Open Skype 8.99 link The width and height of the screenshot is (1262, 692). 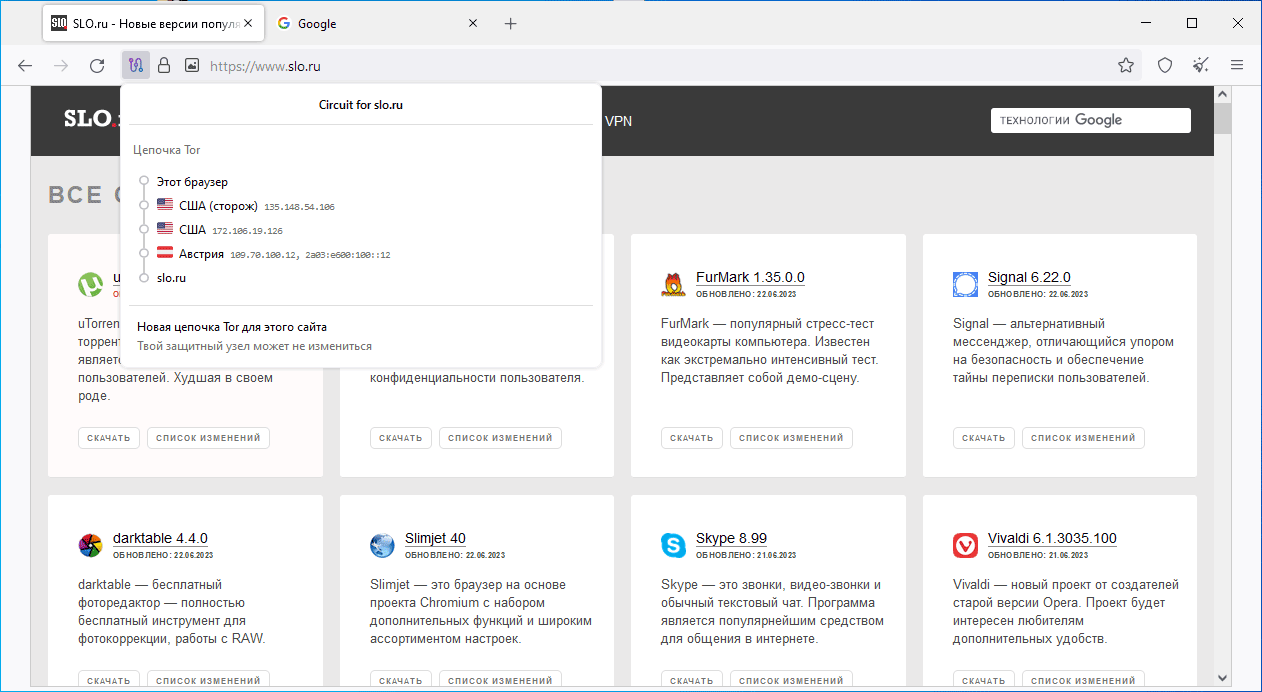tap(732, 538)
